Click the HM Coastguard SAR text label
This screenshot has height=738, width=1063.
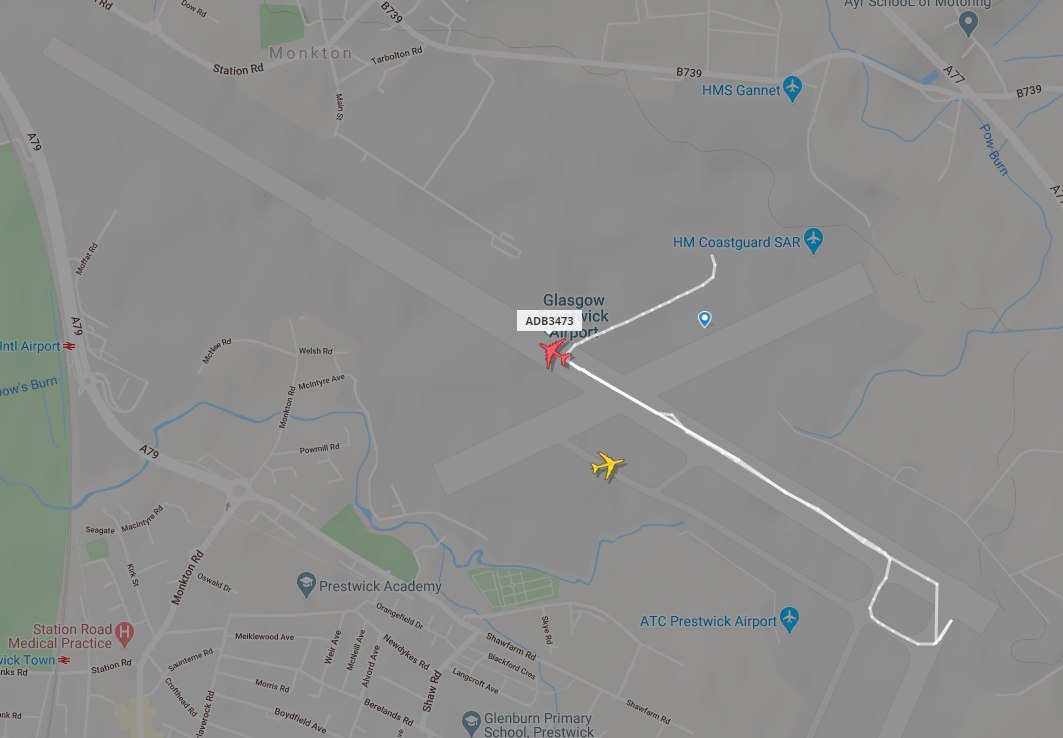point(736,242)
